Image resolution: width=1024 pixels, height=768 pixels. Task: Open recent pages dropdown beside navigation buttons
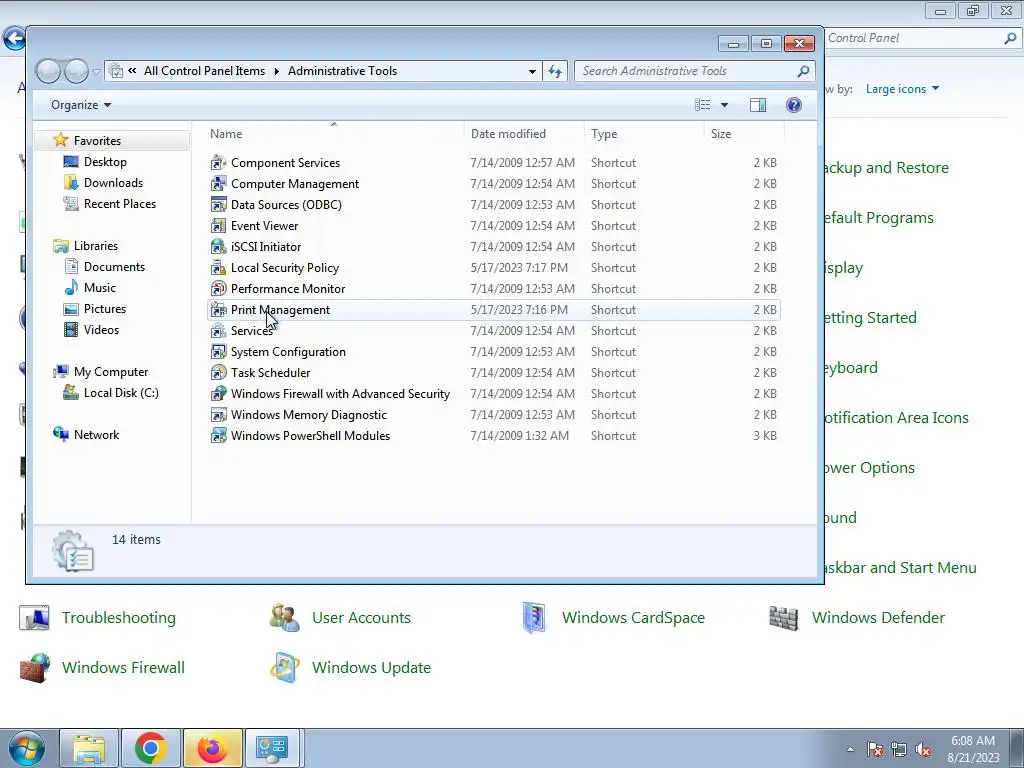(x=96, y=71)
